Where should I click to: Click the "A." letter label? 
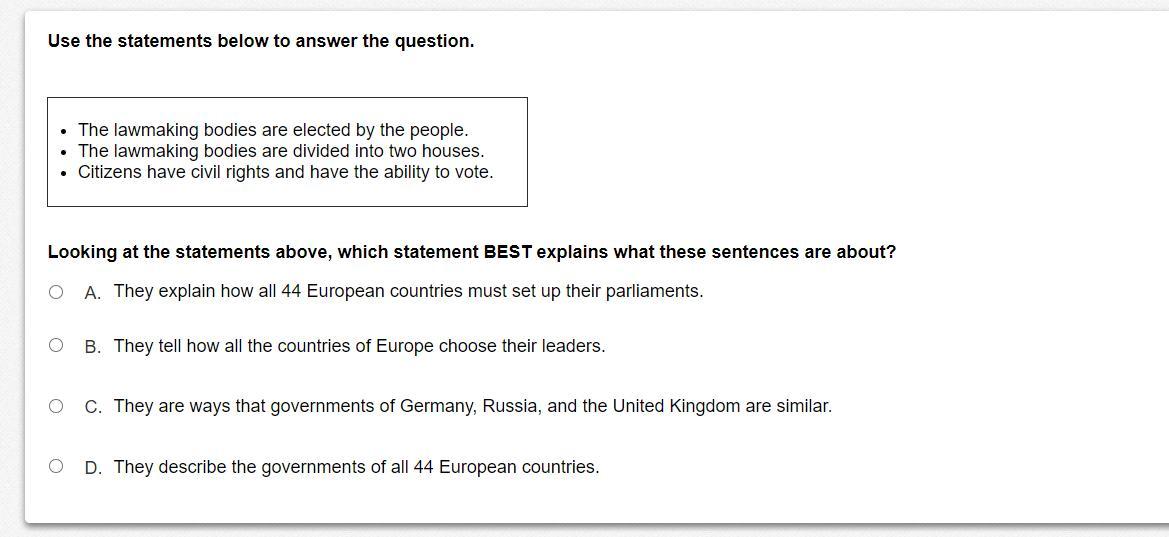click(x=93, y=293)
